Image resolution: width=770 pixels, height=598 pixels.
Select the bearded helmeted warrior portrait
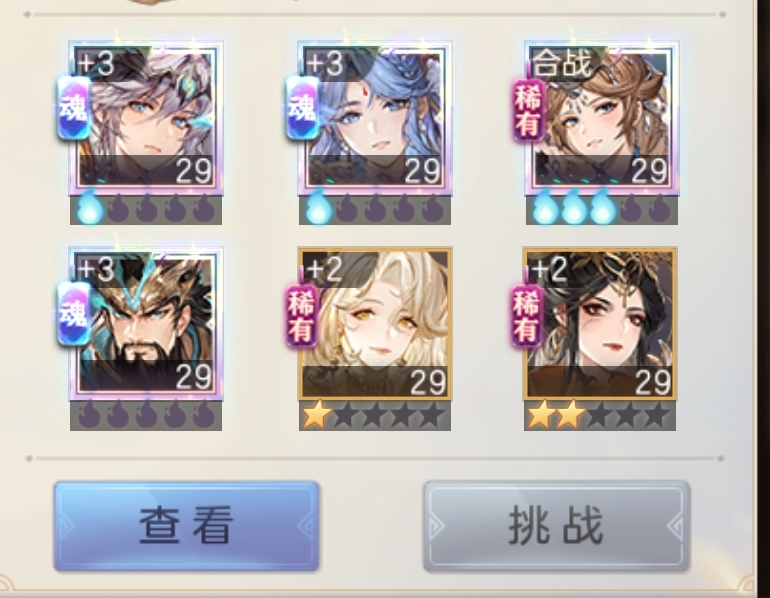click(x=146, y=325)
